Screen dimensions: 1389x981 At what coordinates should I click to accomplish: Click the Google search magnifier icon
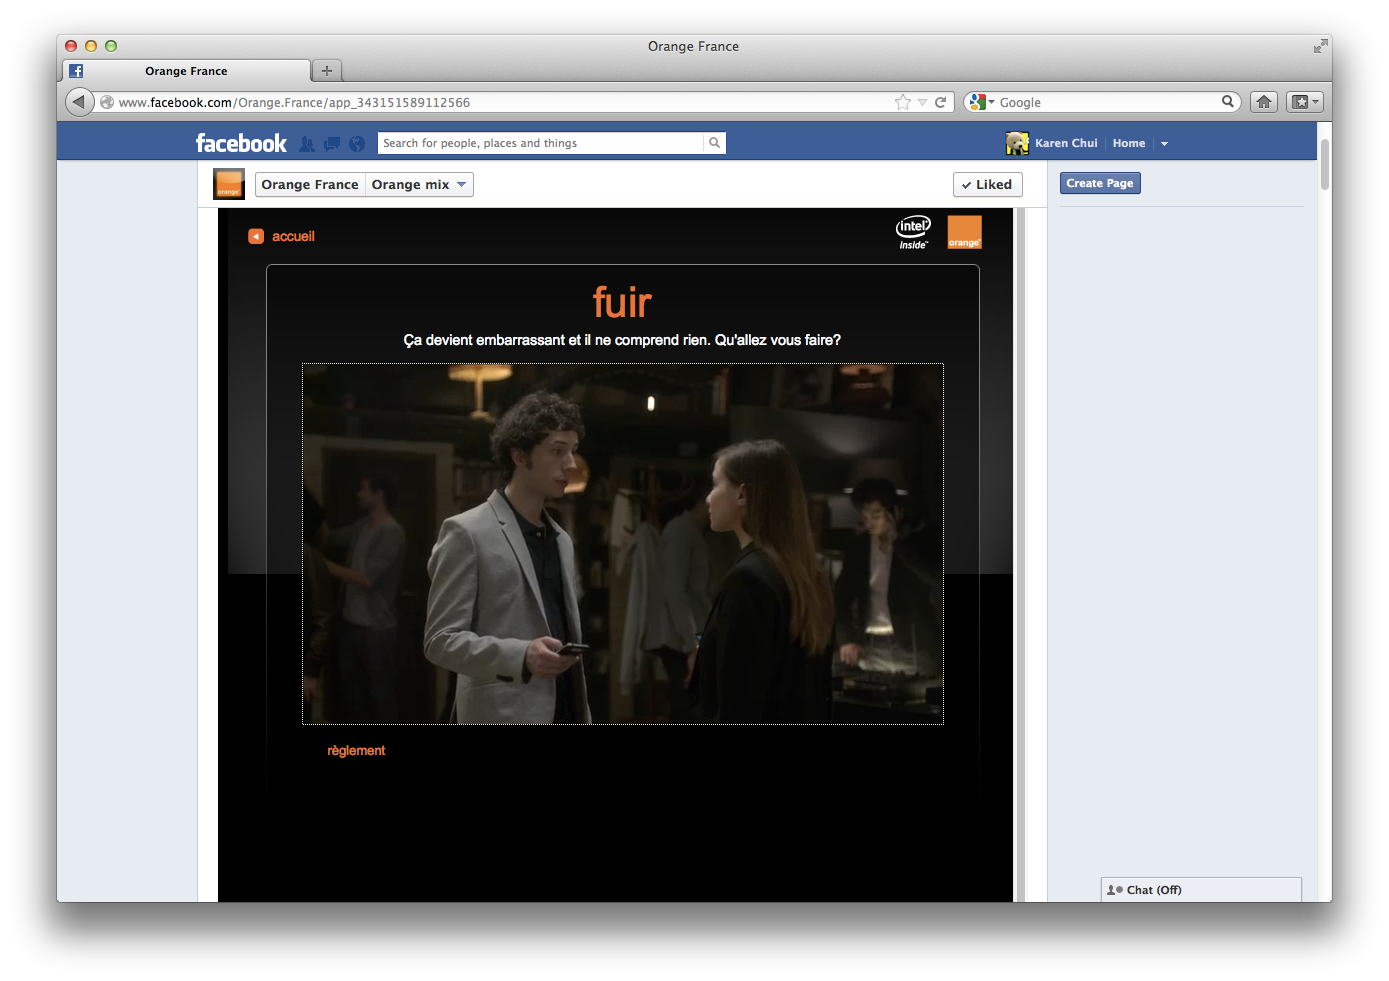coord(1227,102)
